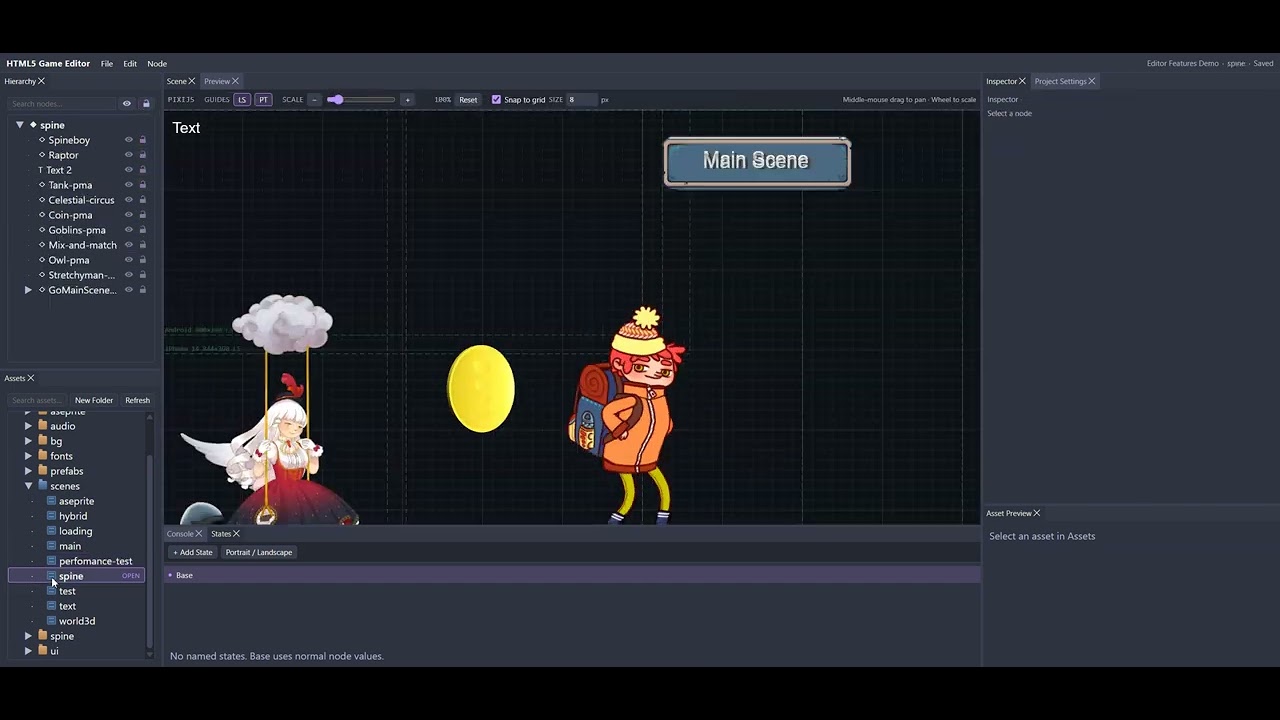Open the File menu
This screenshot has width=1280, height=720.
pyautogui.click(x=107, y=64)
